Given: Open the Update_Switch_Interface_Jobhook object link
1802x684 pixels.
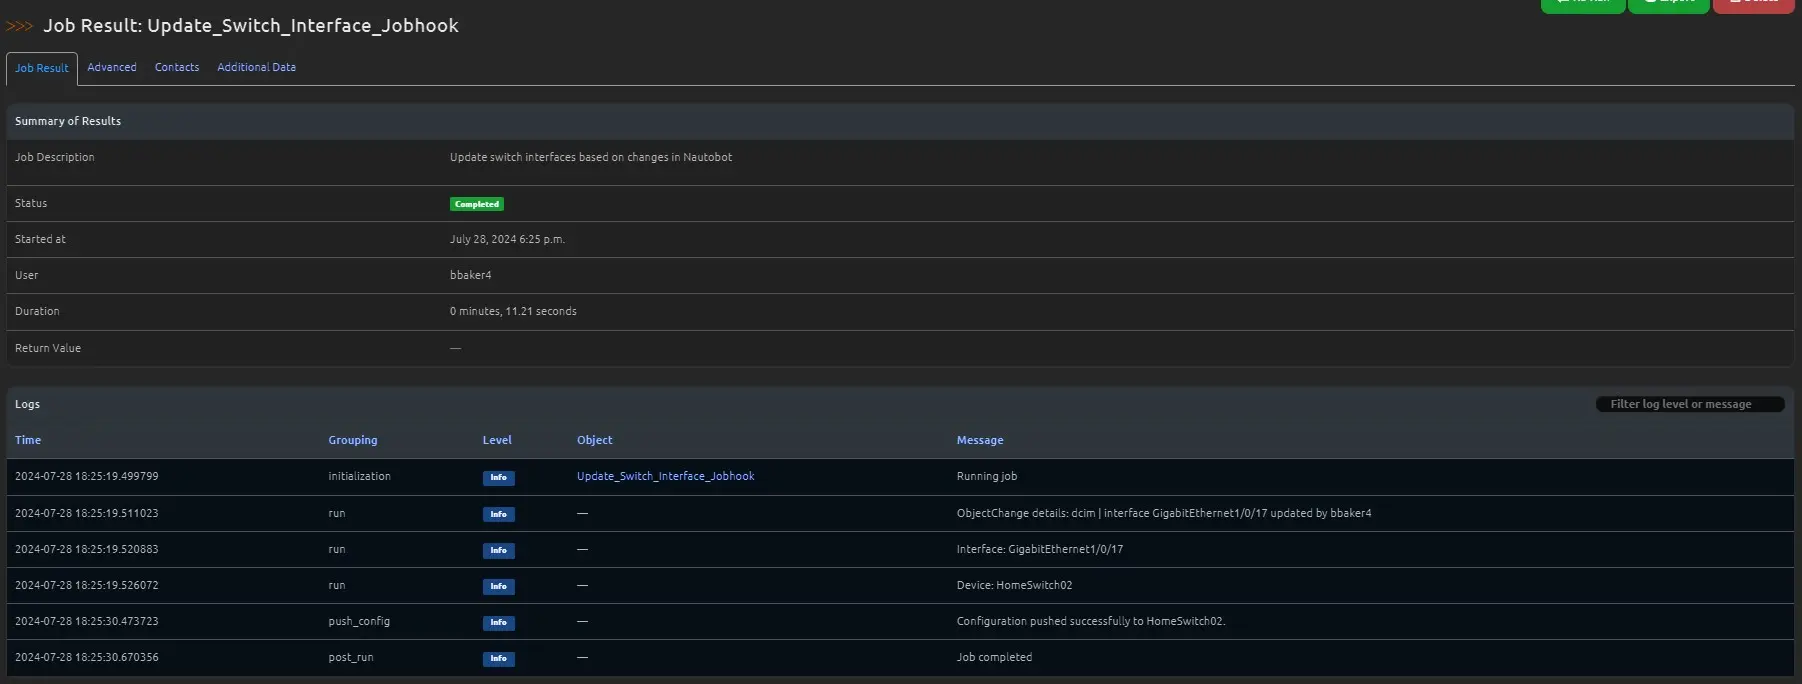Looking at the screenshot, I should [x=665, y=476].
